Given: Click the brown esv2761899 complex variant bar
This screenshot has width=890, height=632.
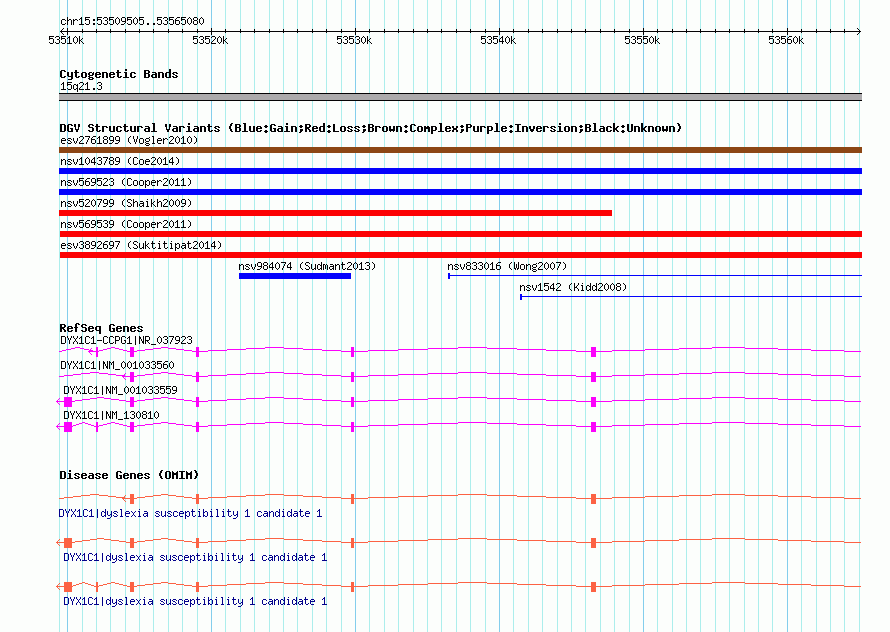Looking at the screenshot, I should [460, 150].
